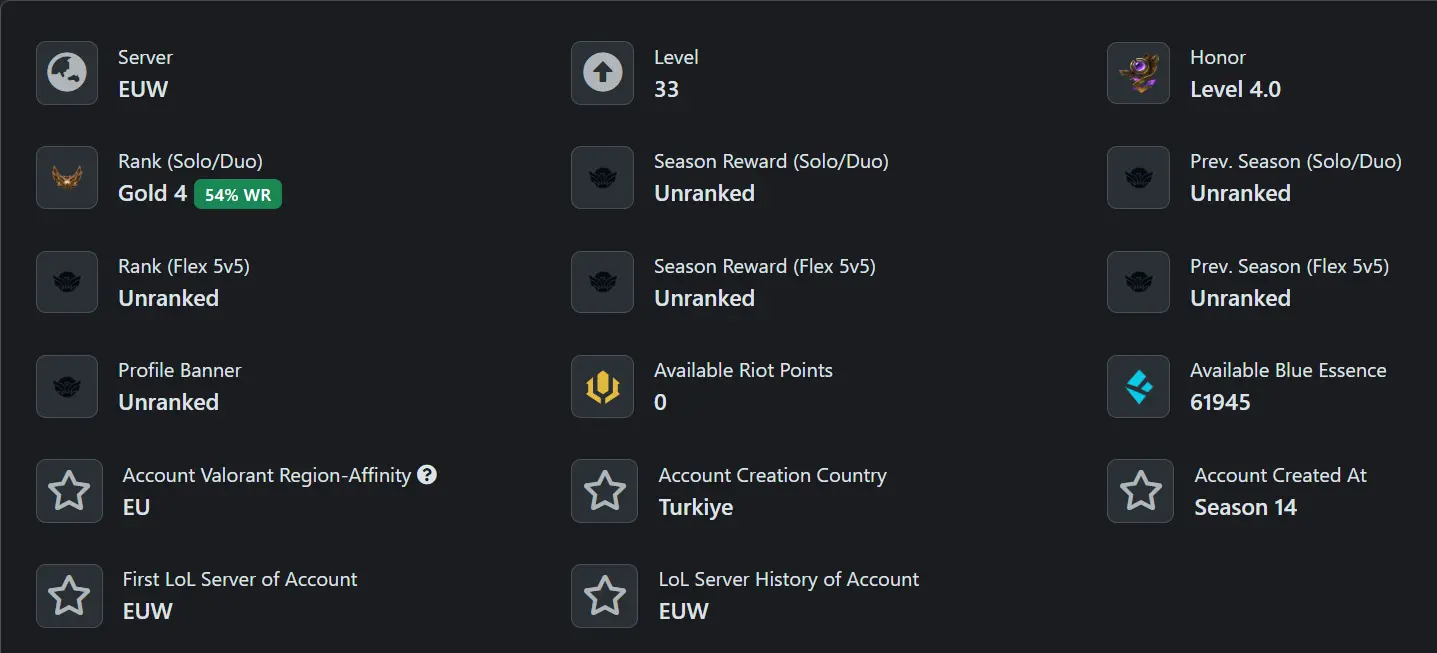The image size is (1437, 653).
Task: Click the Gold rank Solo/Duo emblem
Action: tap(67, 178)
